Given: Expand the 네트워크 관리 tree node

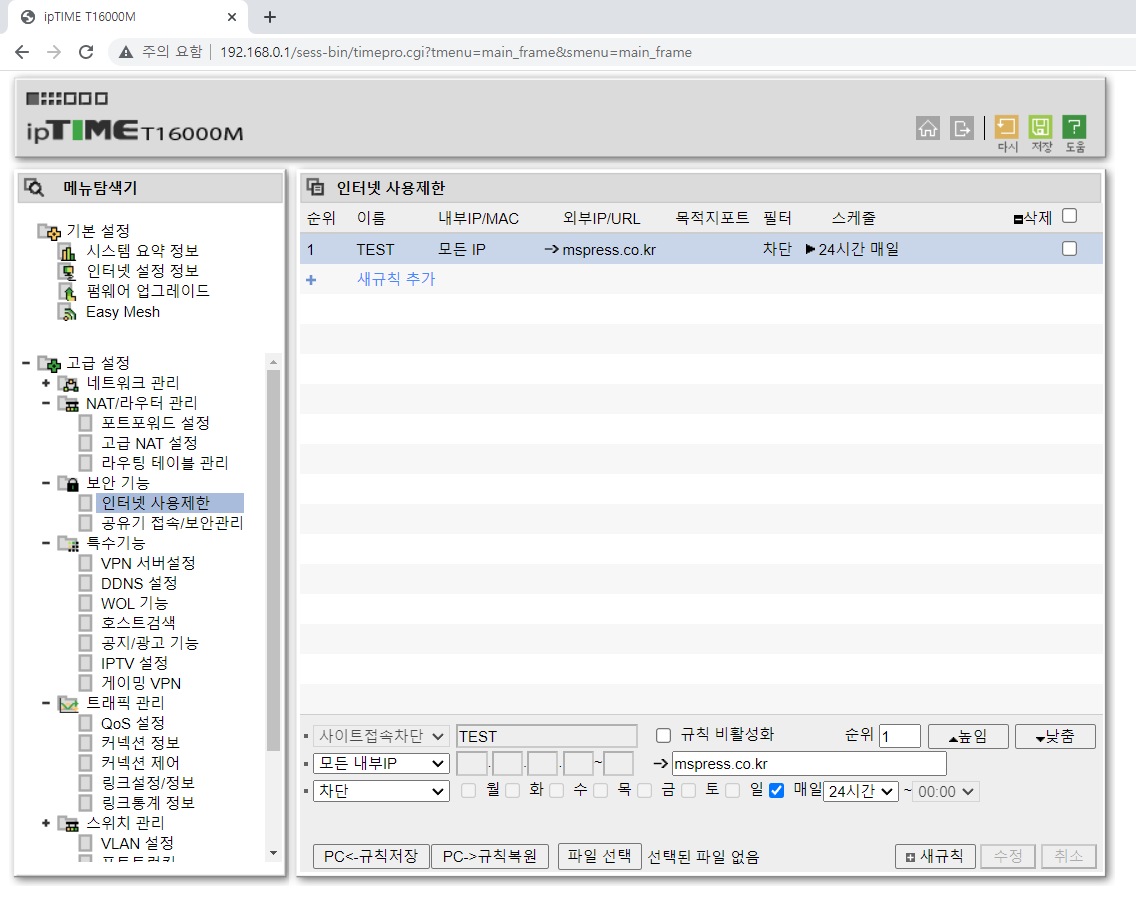Looking at the screenshot, I should pos(46,383).
